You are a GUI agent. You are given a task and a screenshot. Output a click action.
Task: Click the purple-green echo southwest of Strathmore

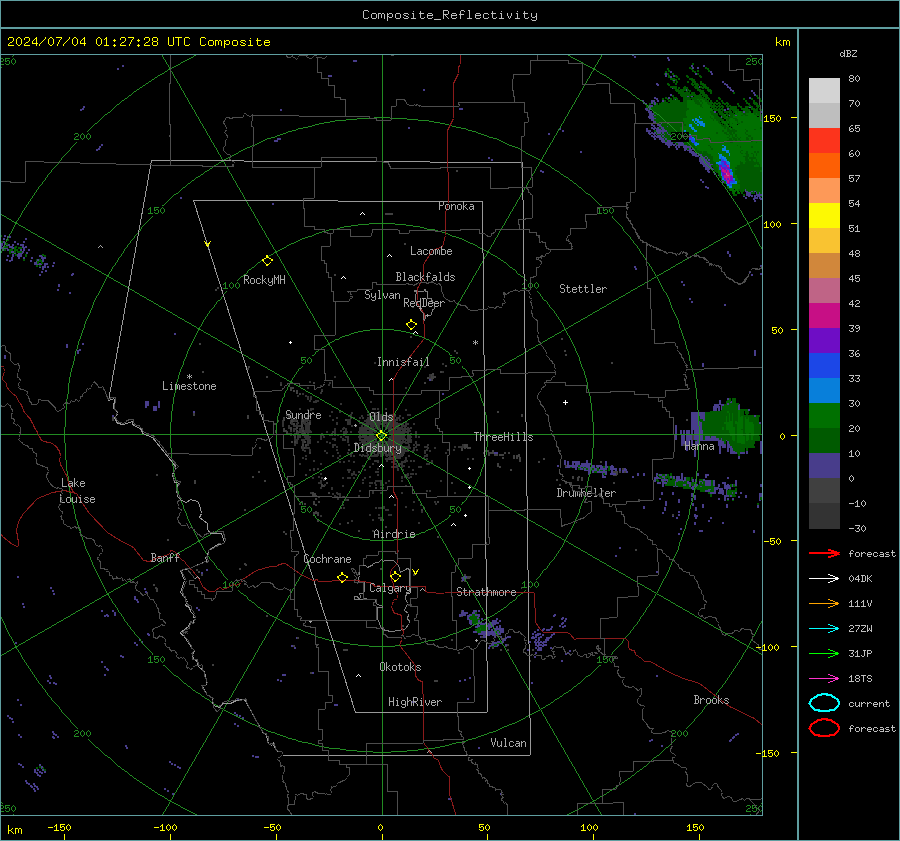click(x=484, y=627)
